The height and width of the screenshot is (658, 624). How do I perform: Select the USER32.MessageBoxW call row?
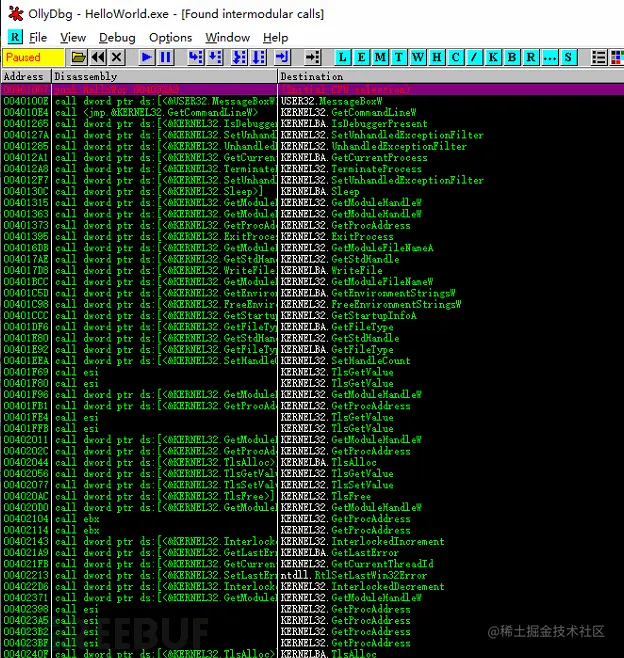click(313, 101)
